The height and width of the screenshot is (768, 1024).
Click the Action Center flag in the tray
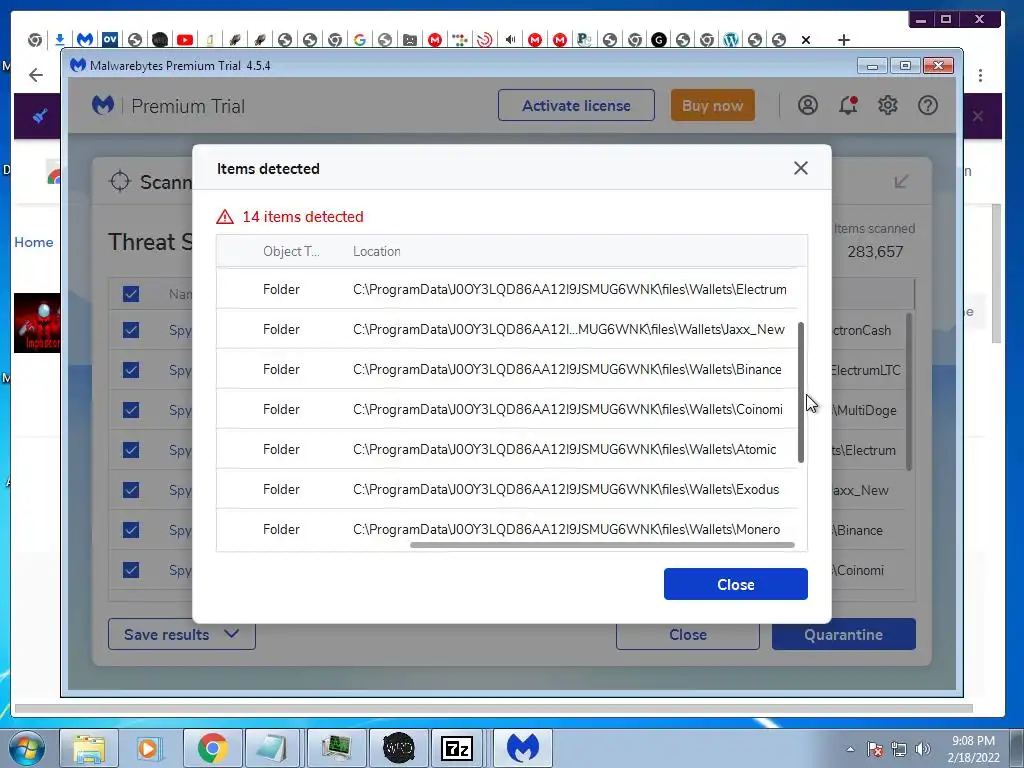tap(874, 749)
